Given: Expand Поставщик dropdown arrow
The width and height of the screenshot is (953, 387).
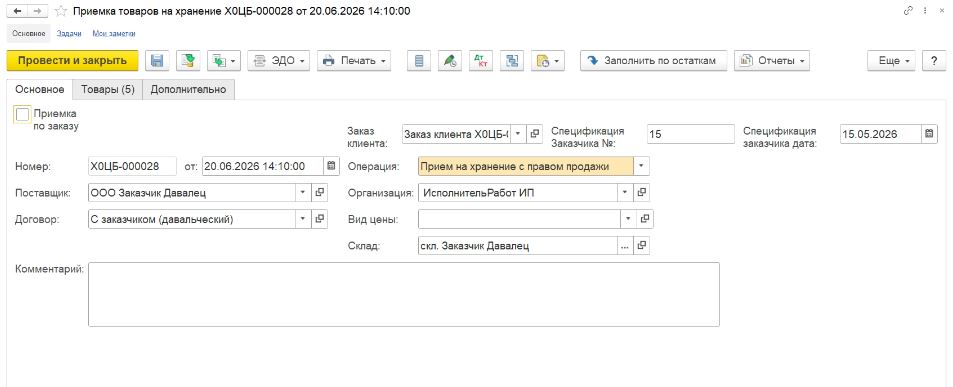Looking at the screenshot, I should click(304, 193).
